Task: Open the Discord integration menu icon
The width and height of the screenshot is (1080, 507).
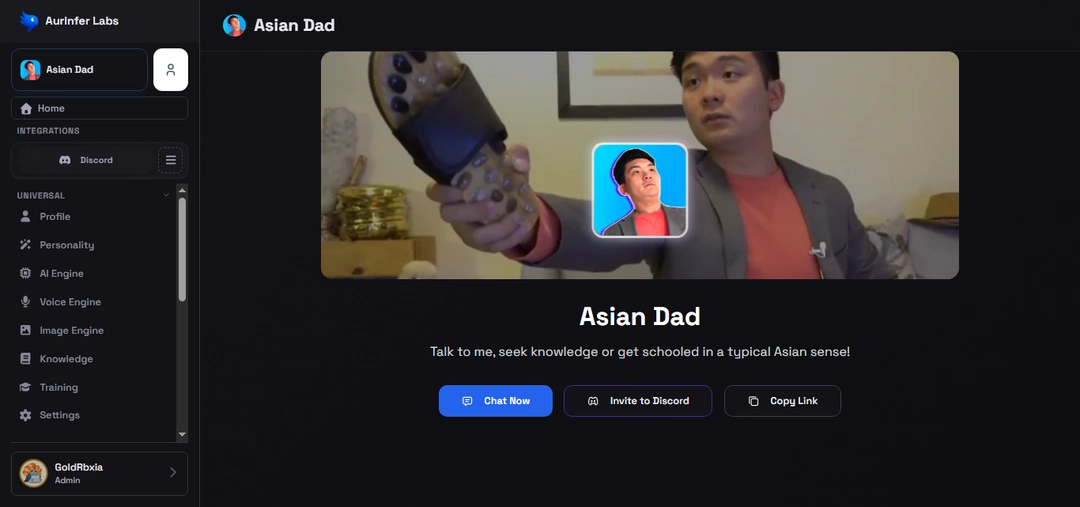Action: pos(170,160)
